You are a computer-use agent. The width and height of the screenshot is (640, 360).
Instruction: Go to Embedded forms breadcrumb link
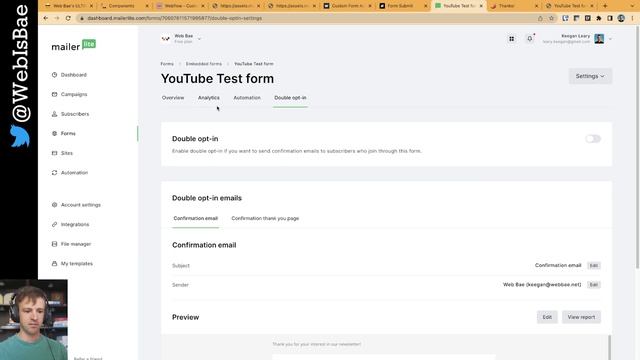(x=204, y=64)
